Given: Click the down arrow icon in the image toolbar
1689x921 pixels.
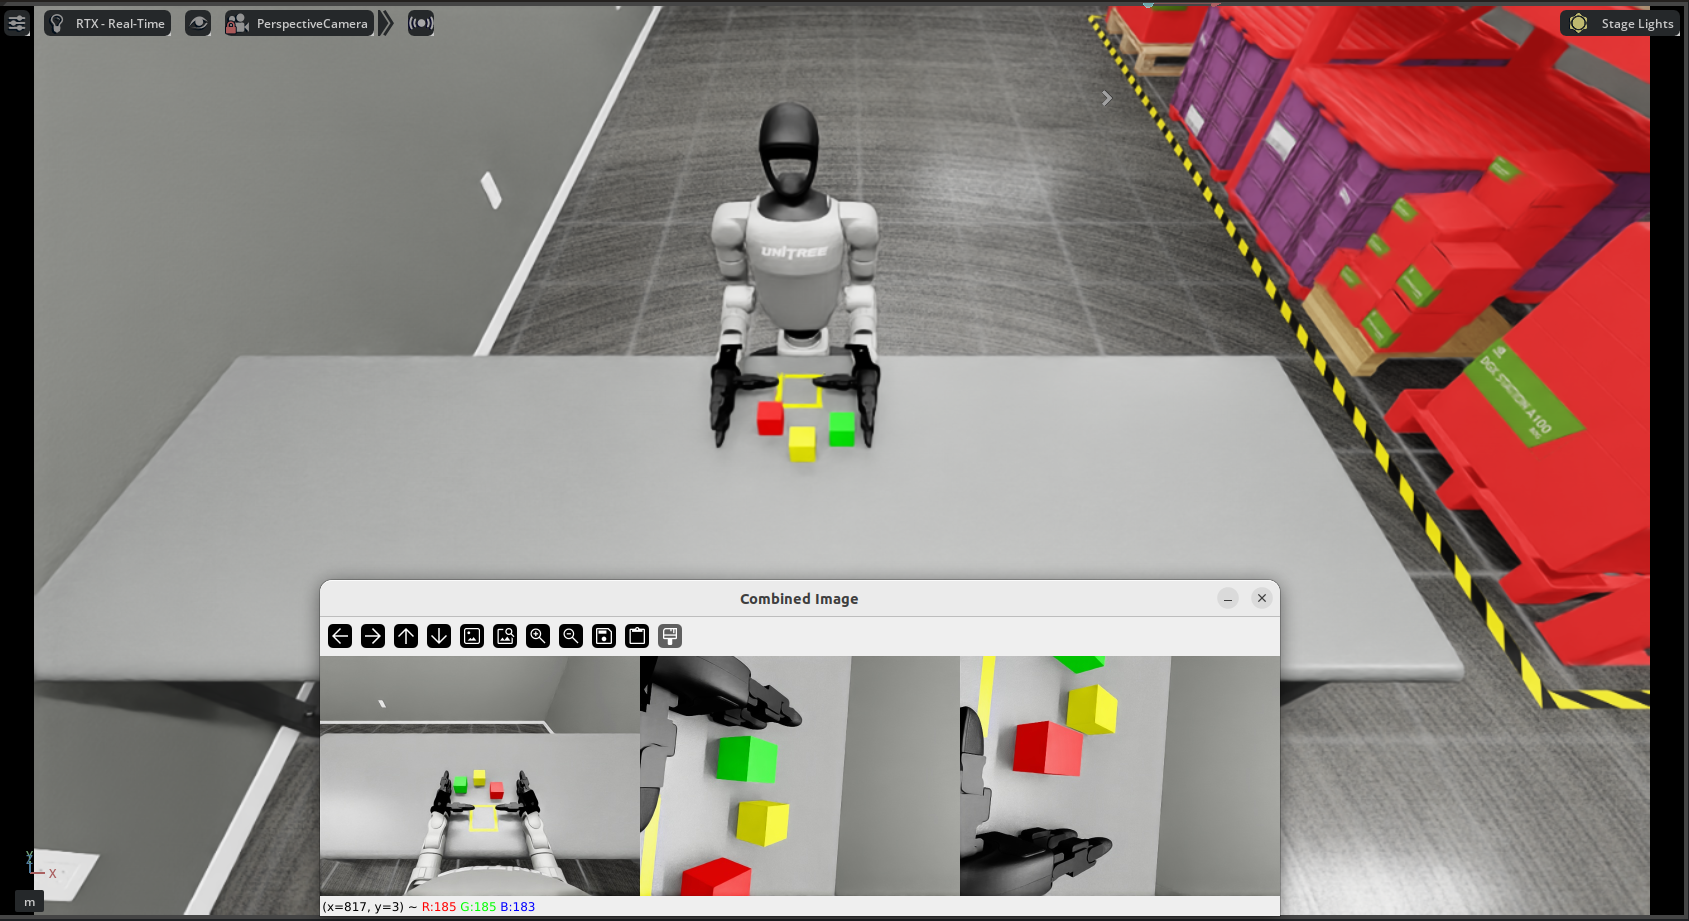Looking at the screenshot, I should [438, 636].
